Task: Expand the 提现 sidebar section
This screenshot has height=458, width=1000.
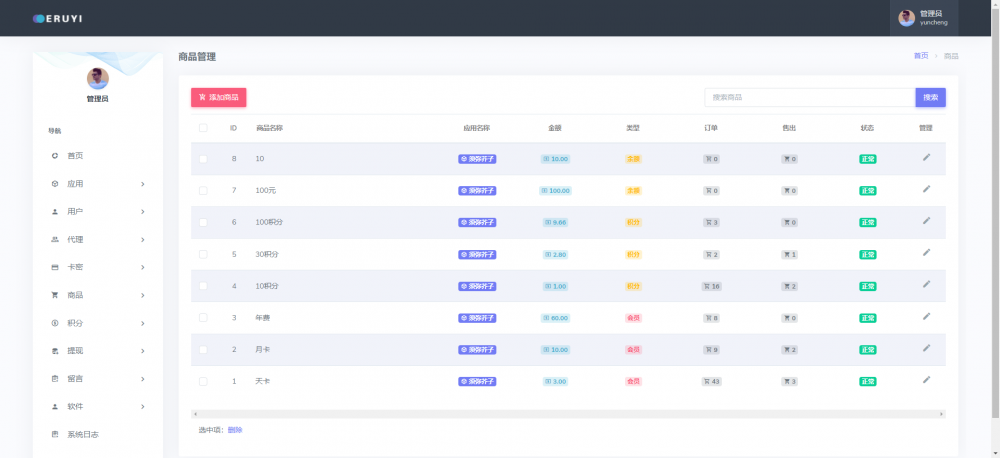Action: pos(97,351)
